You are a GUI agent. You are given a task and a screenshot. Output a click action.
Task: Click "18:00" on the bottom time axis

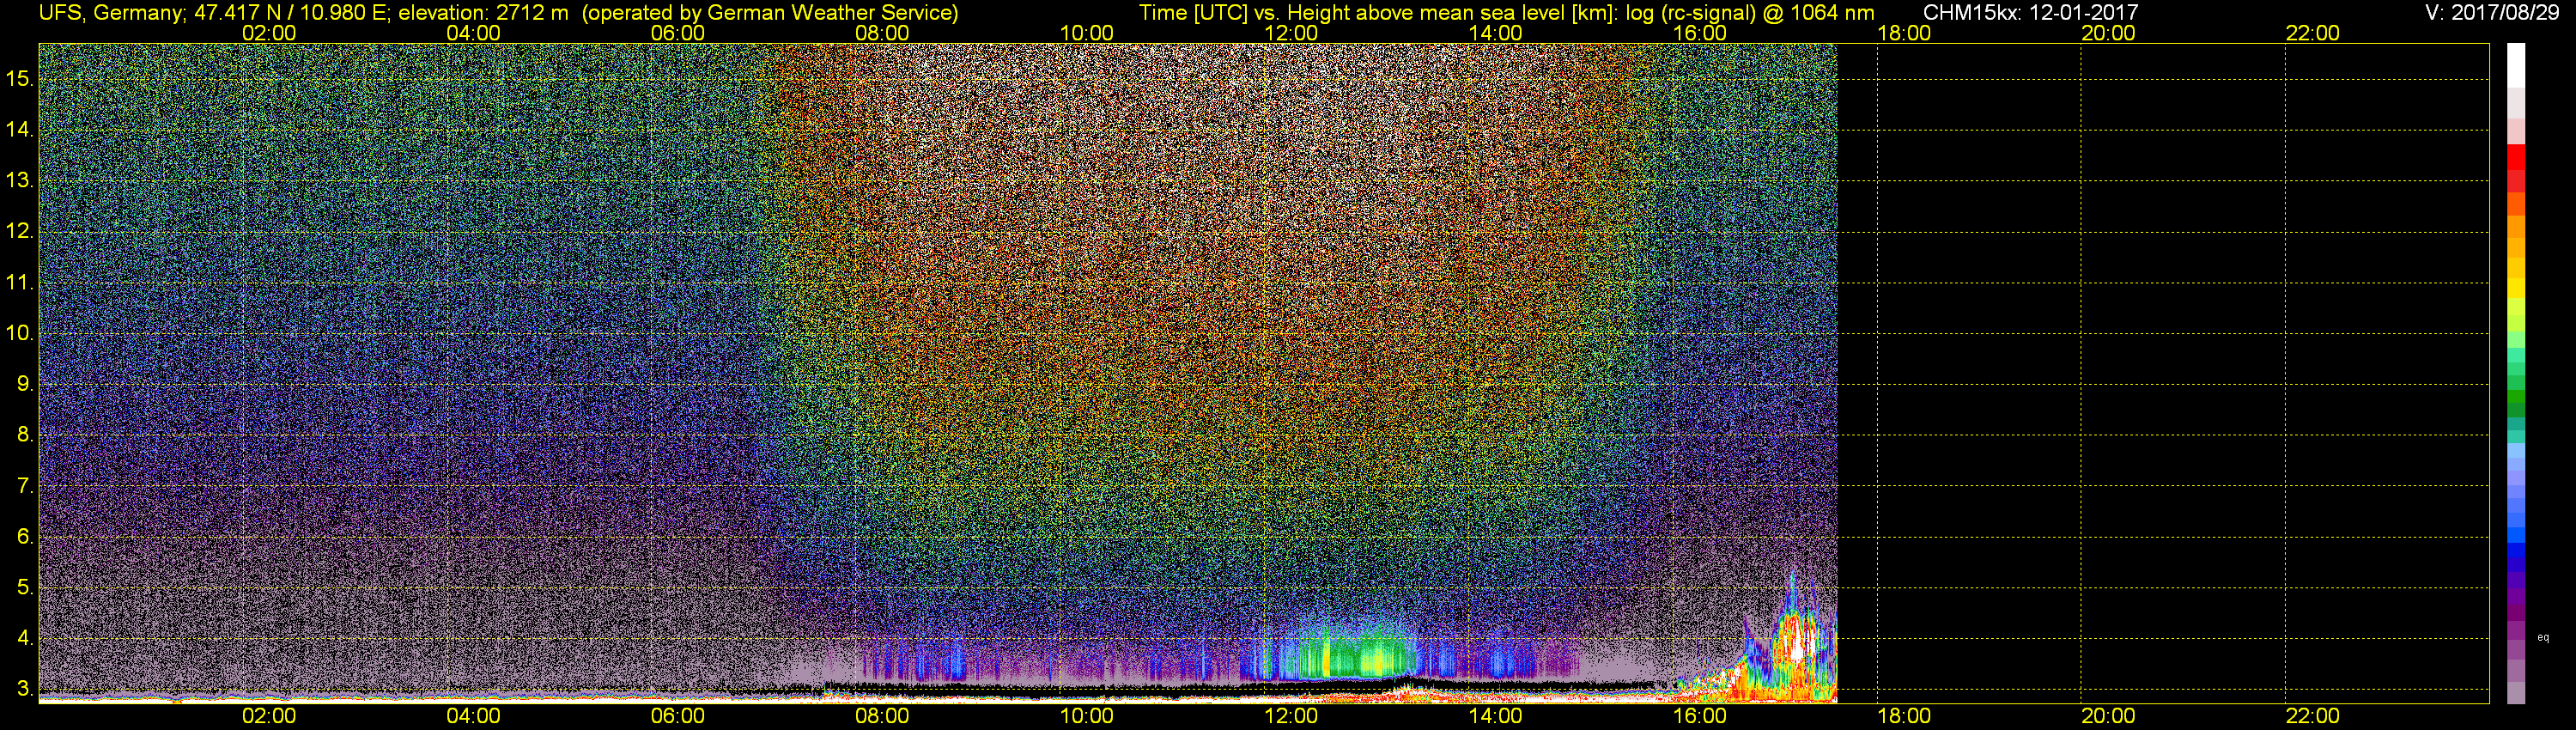pos(1904,716)
